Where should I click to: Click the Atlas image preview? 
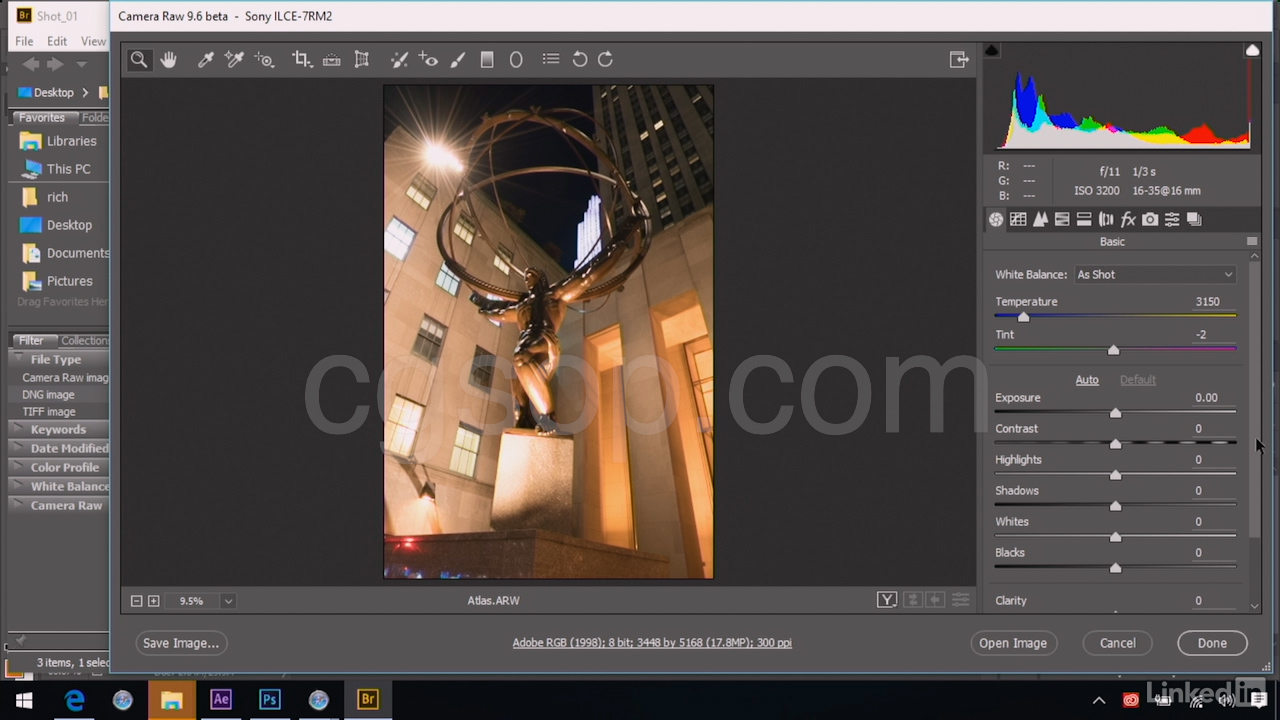tap(548, 331)
